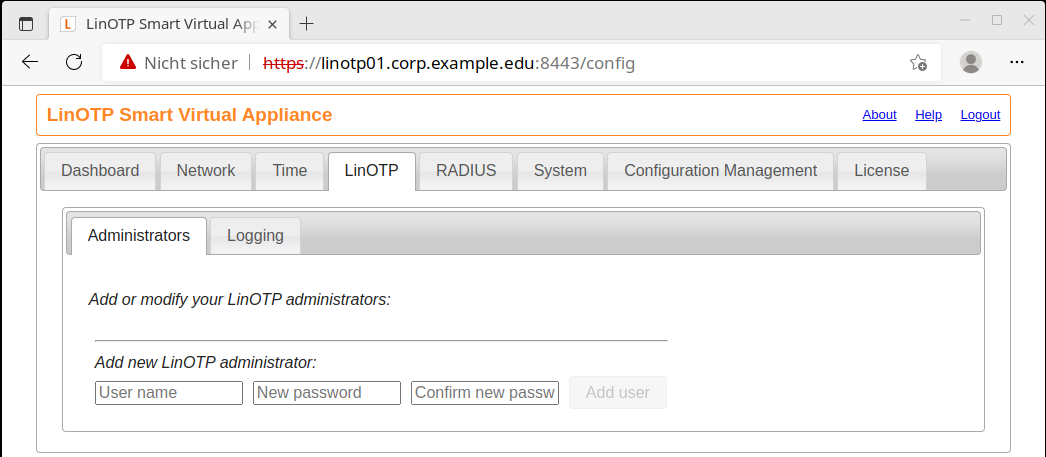
Task: Add page to favorites star icon
Action: (918, 63)
